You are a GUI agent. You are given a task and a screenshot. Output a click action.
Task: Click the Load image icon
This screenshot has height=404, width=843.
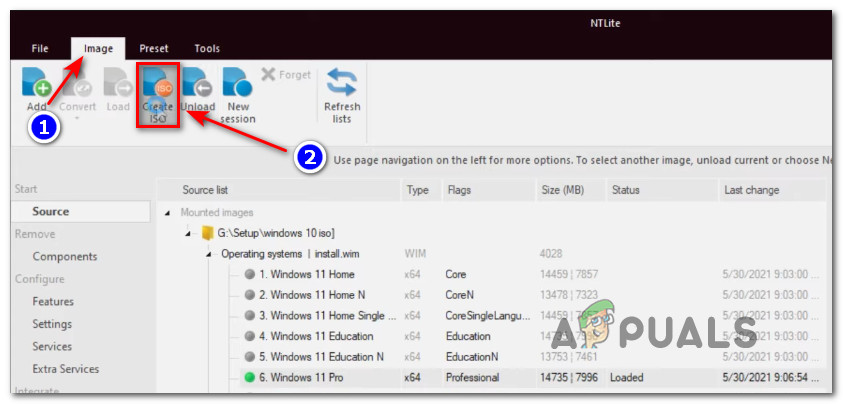pyautogui.click(x=118, y=82)
